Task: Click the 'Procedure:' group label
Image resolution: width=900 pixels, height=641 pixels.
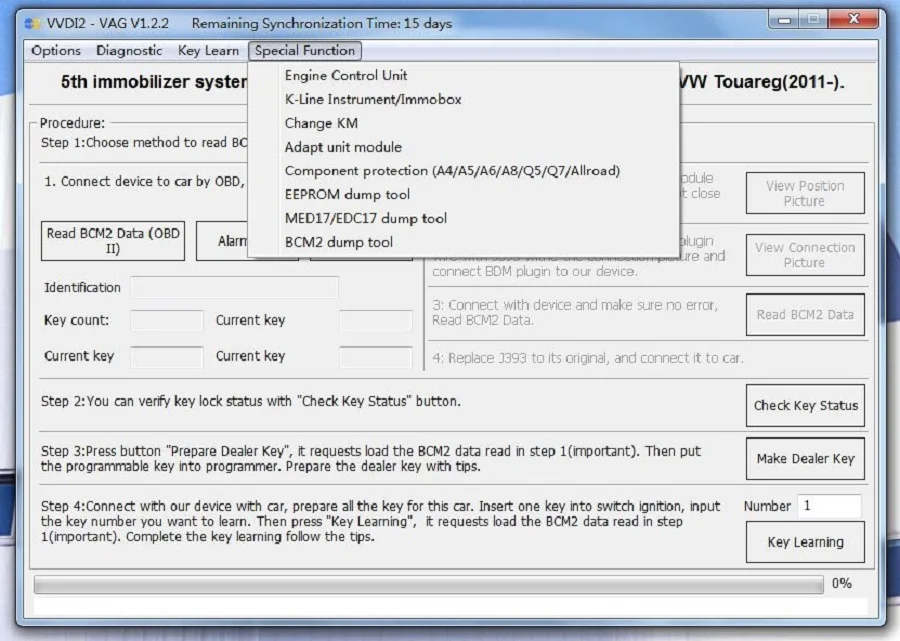Action: [x=72, y=123]
